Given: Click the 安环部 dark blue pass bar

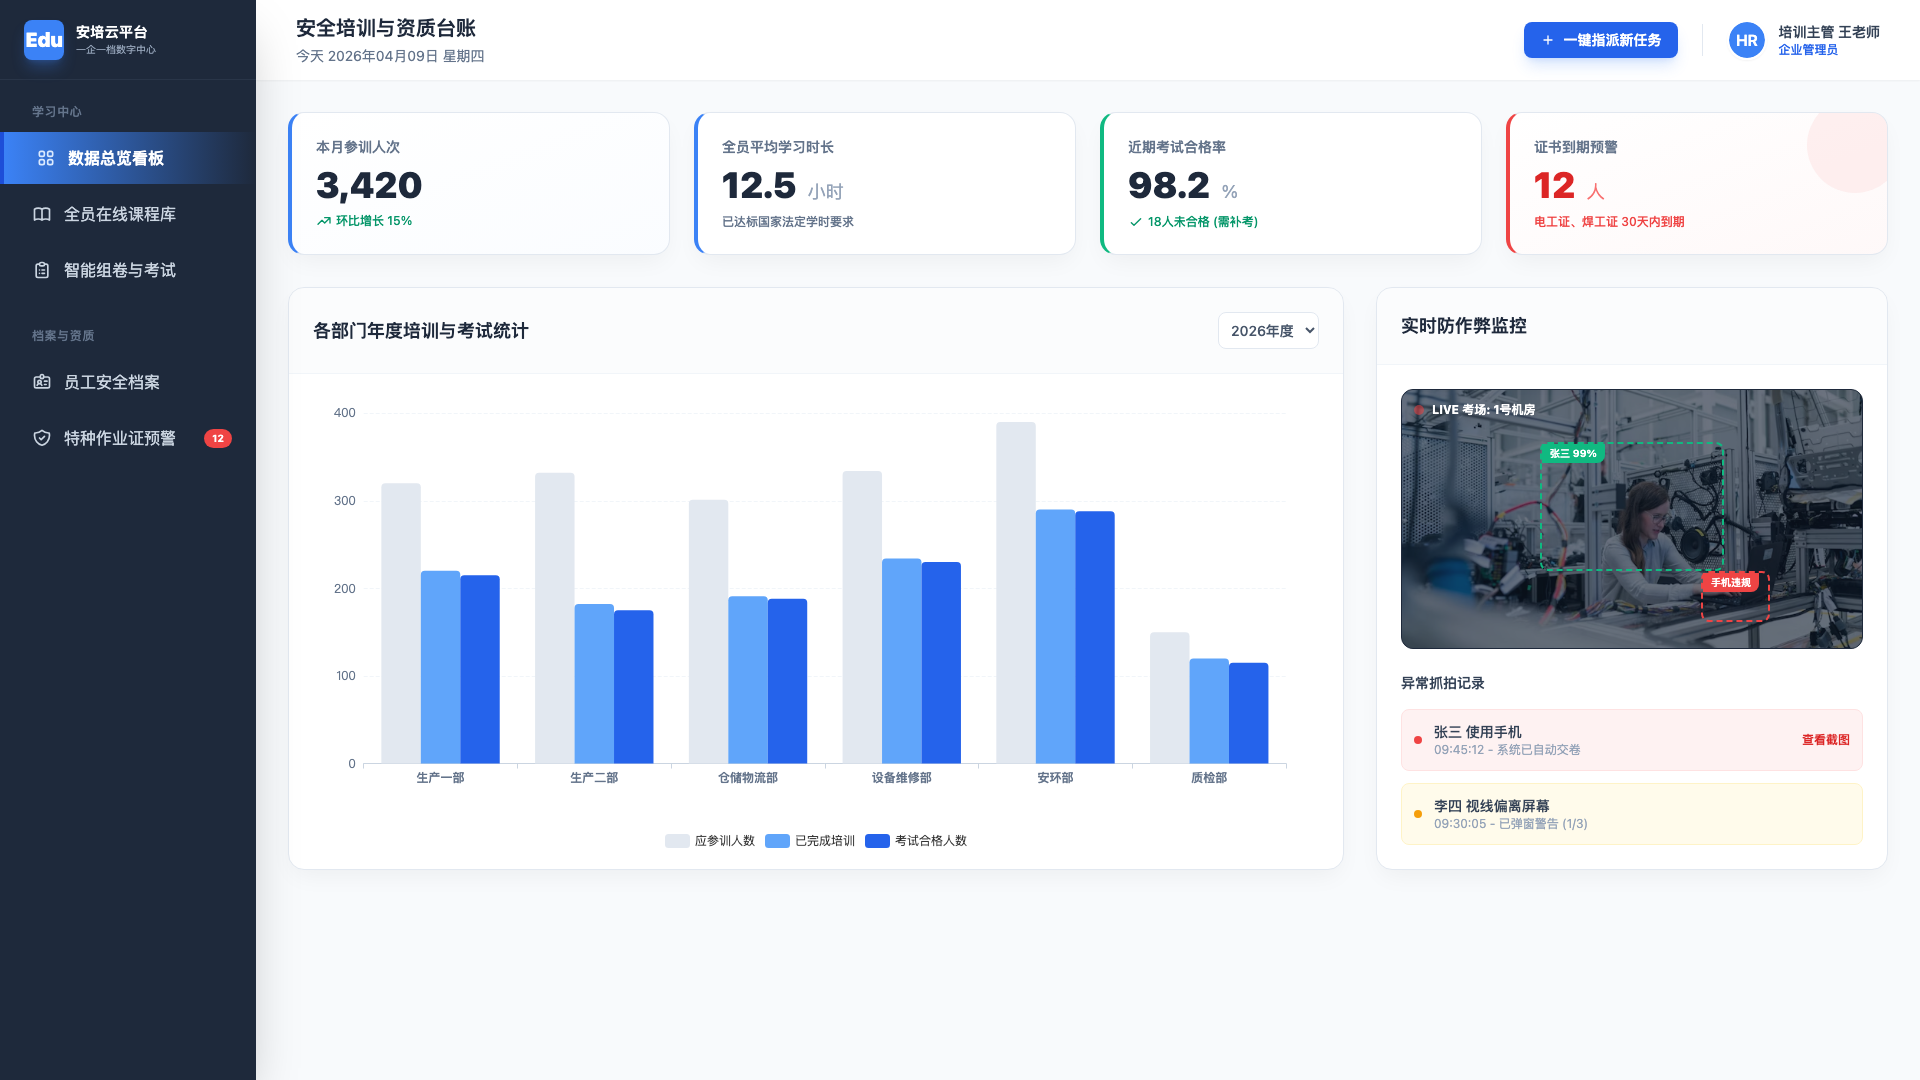Looking at the screenshot, I should [1095, 637].
